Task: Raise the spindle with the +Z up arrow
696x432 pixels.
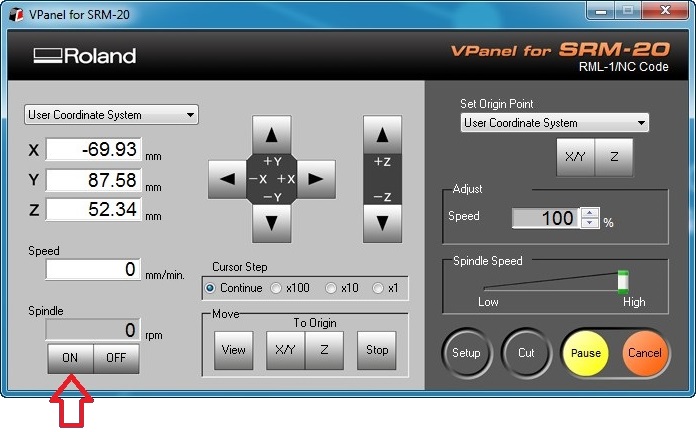Action: coord(382,135)
